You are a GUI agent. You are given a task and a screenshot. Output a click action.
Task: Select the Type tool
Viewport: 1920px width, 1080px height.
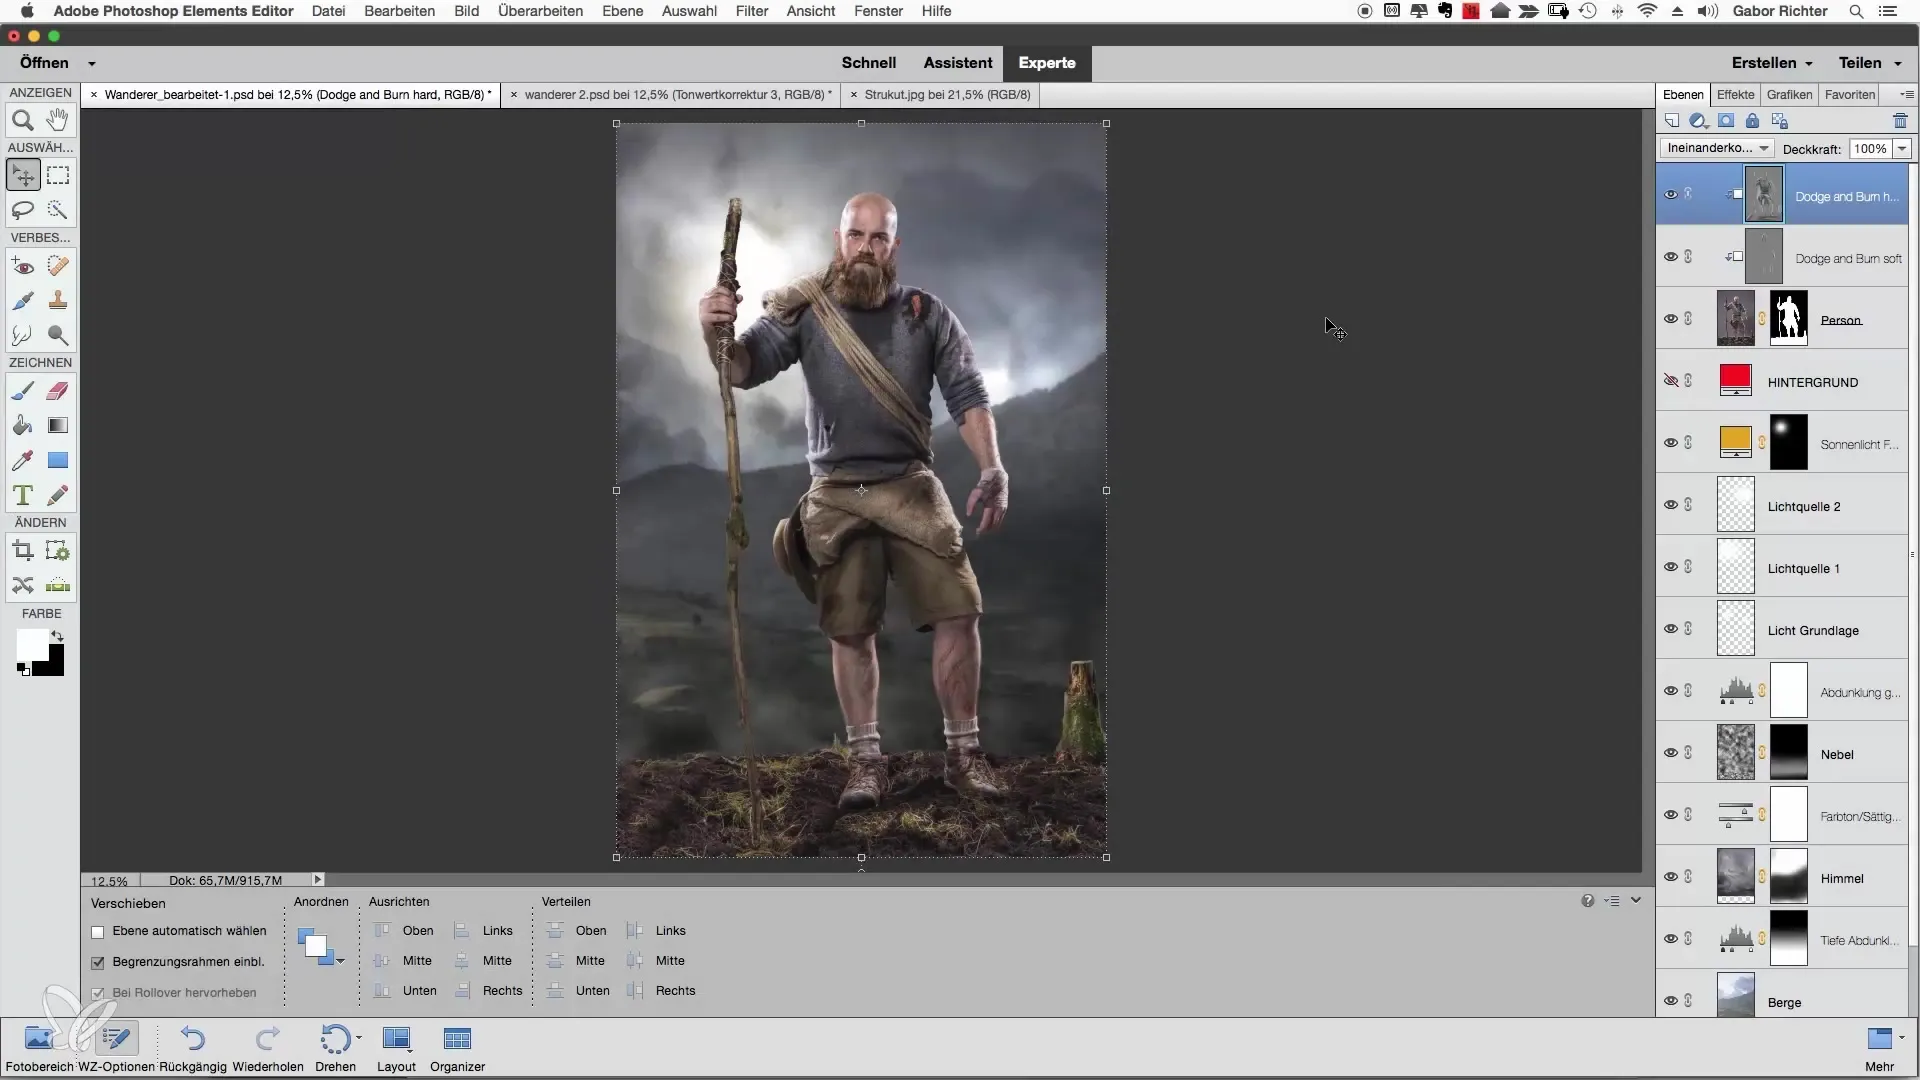tap(22, 495)
